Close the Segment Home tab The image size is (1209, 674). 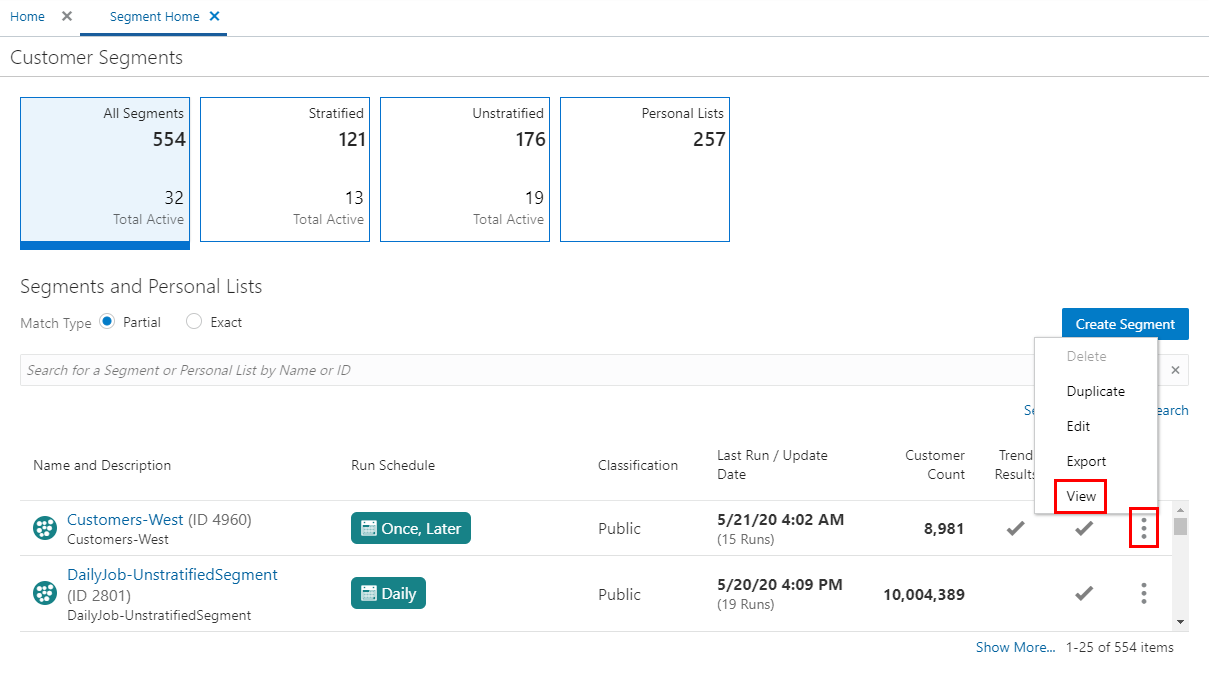point(215,16)
